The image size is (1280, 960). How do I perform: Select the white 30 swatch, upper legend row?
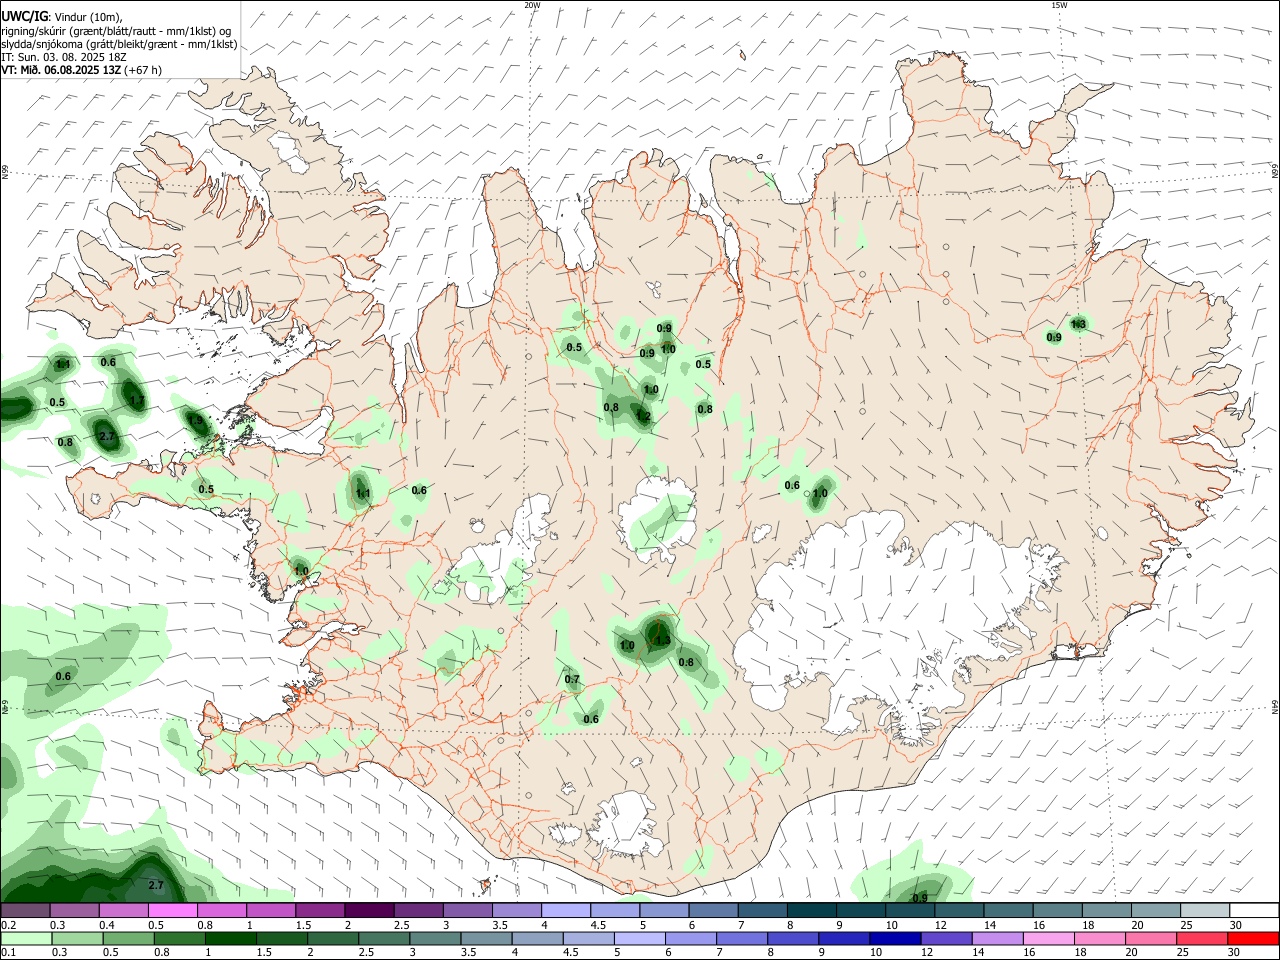[x=1252, y=911]
